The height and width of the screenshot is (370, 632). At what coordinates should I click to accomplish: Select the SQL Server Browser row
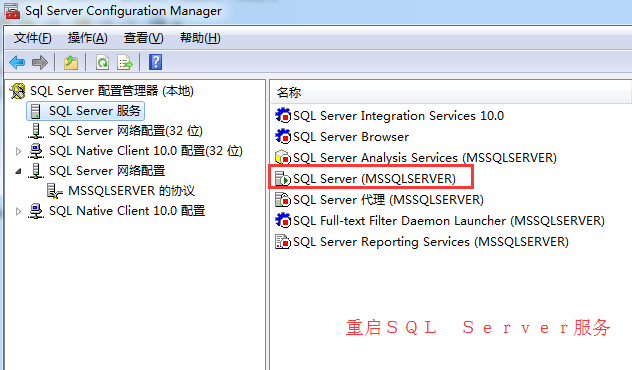[351, 137]
